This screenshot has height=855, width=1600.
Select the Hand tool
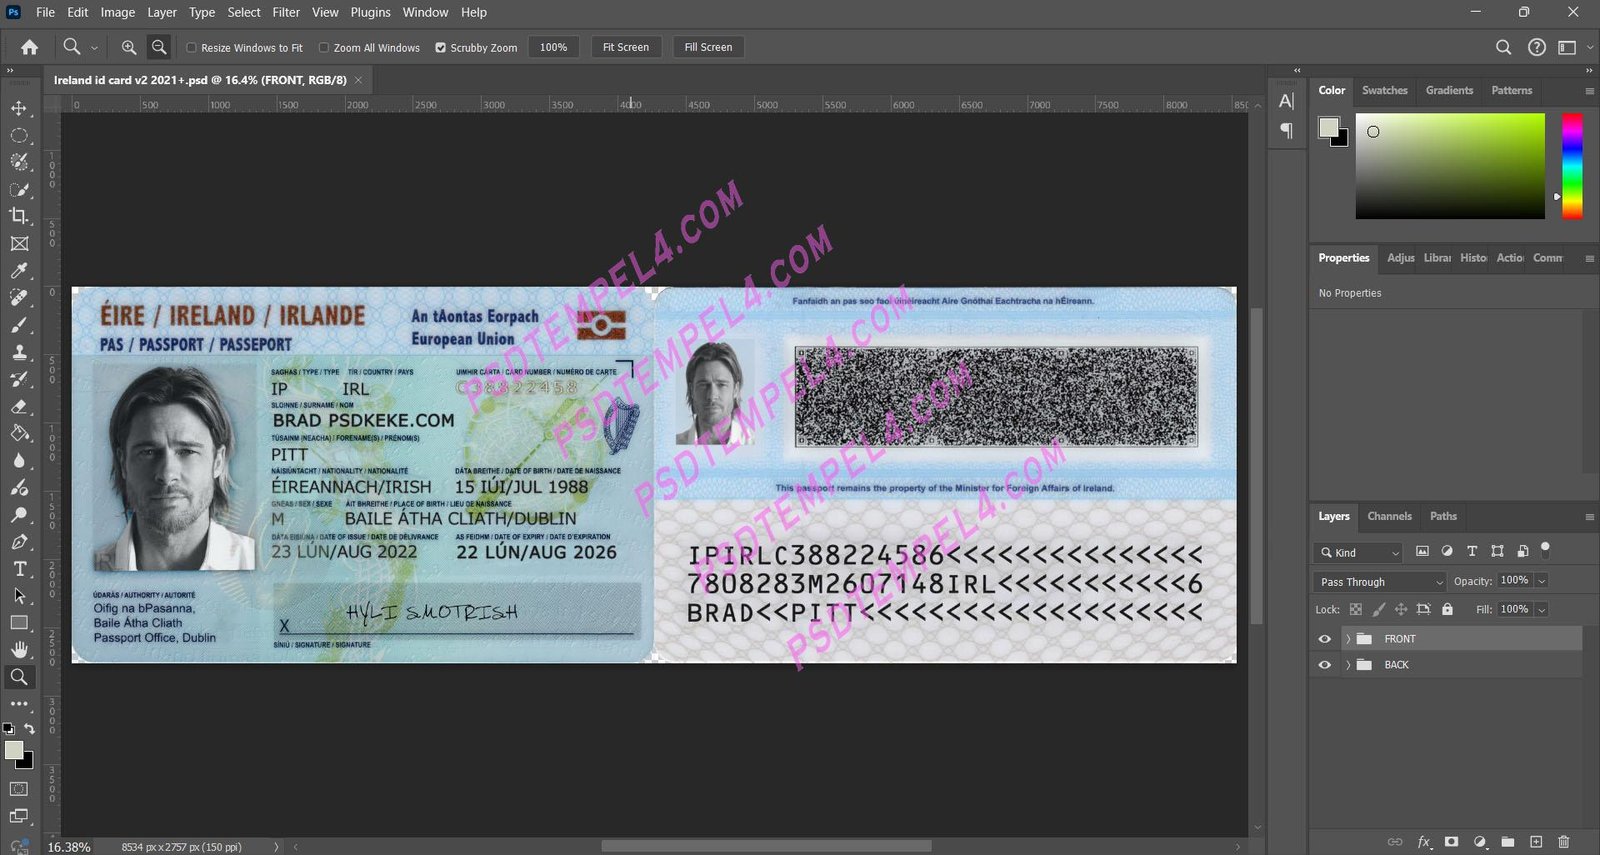[19, 649]
